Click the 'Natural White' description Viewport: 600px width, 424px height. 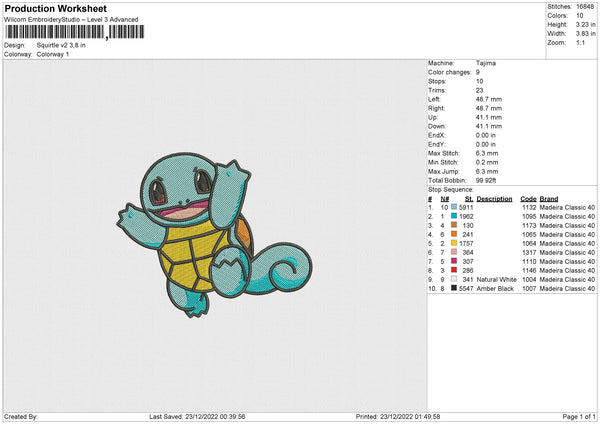click(496, 280)
